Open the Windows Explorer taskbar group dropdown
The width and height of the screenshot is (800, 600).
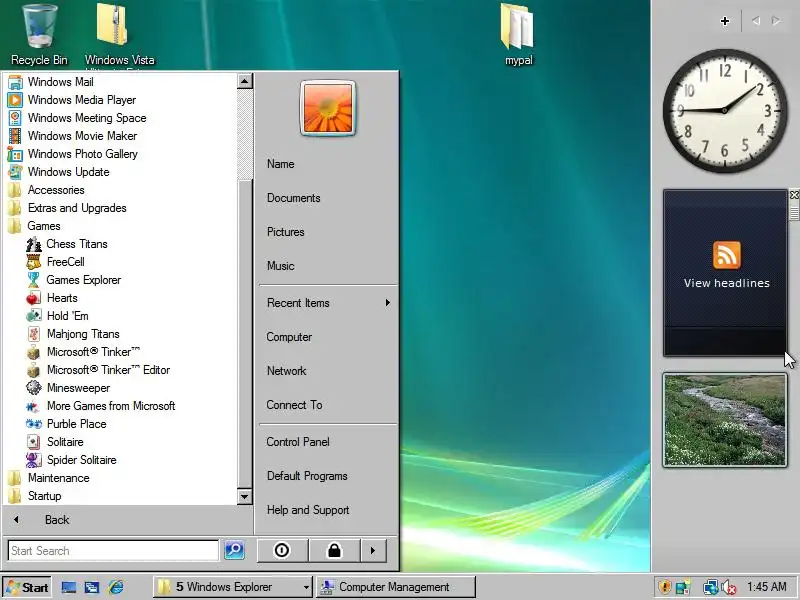click(306, 587)
